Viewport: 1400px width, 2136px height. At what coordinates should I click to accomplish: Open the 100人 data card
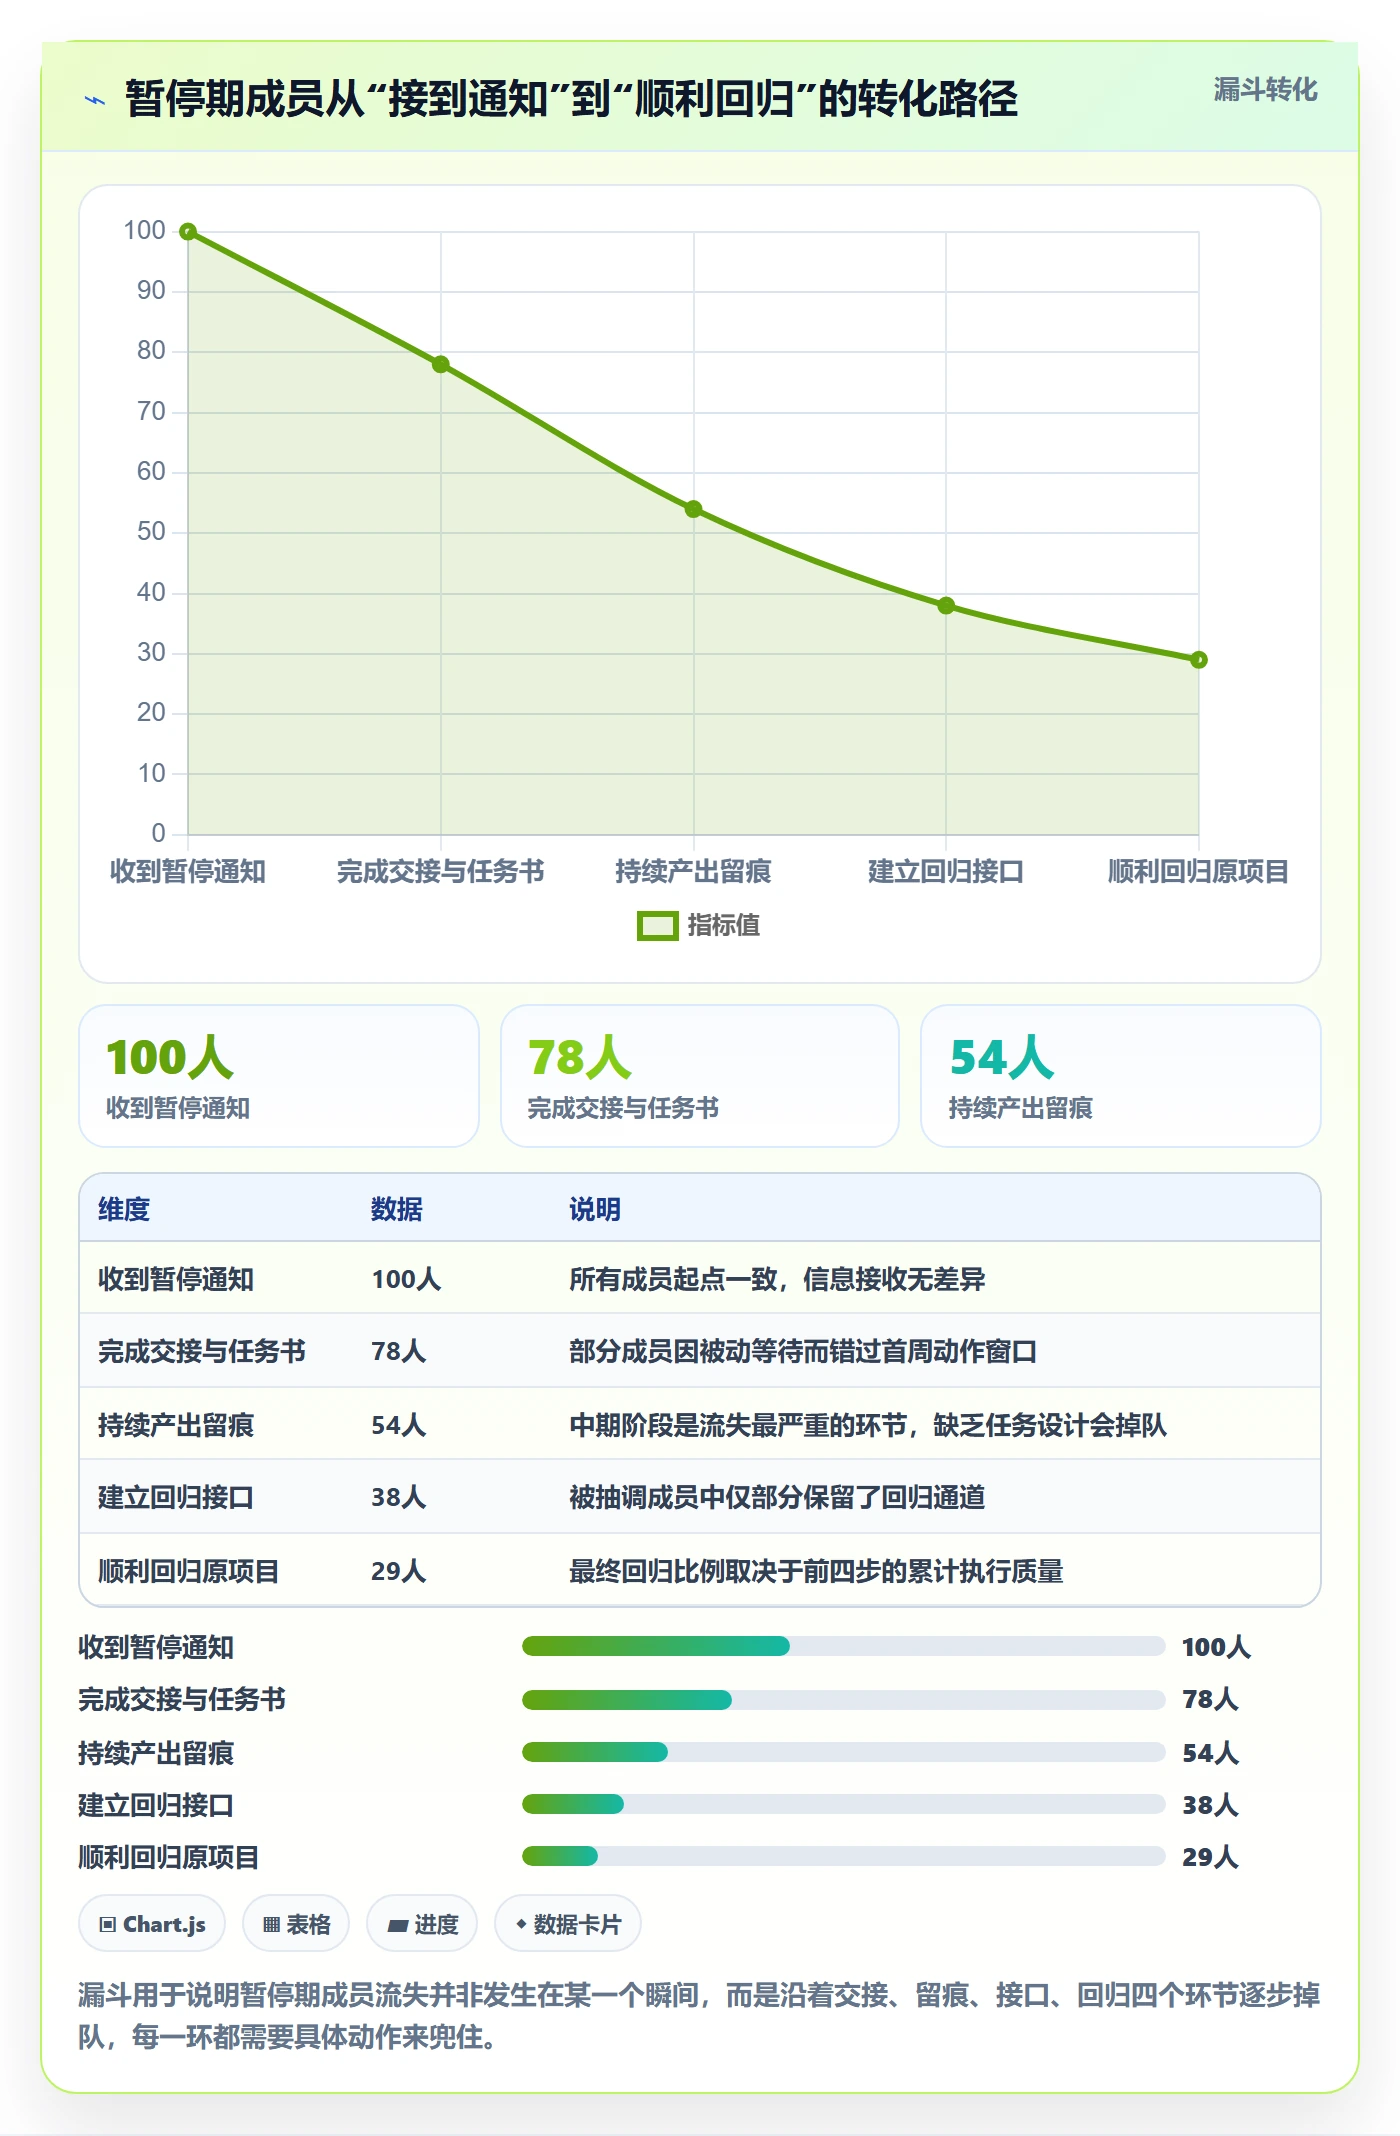pos(279,1076)
